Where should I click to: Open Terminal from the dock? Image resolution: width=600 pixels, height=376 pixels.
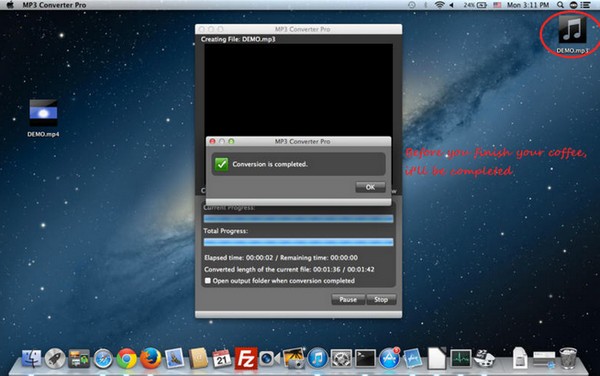tap(365, 359)
